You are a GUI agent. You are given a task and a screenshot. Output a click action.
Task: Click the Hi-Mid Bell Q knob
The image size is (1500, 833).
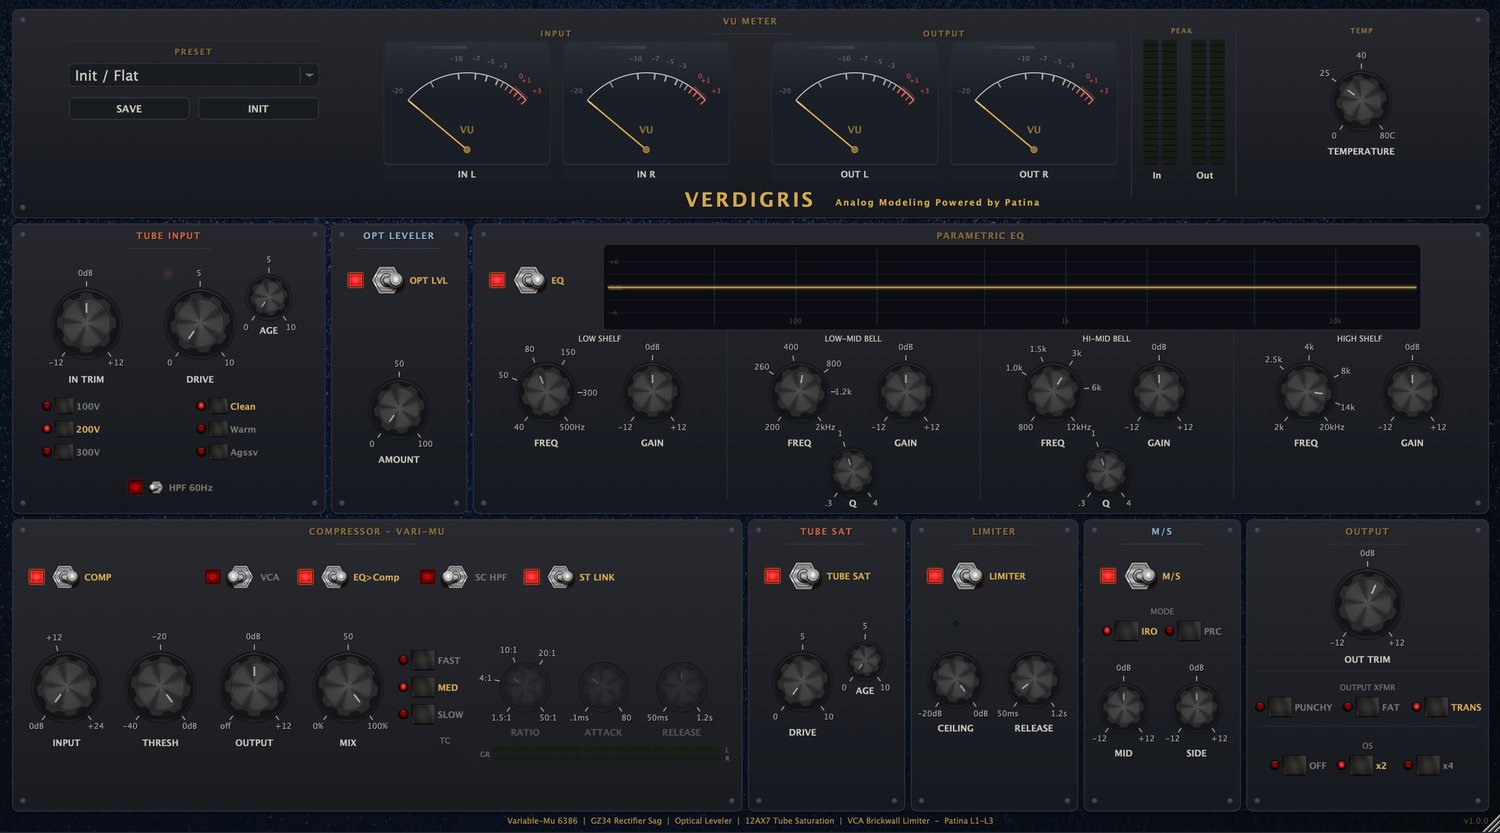click(x=1105, y=471)
